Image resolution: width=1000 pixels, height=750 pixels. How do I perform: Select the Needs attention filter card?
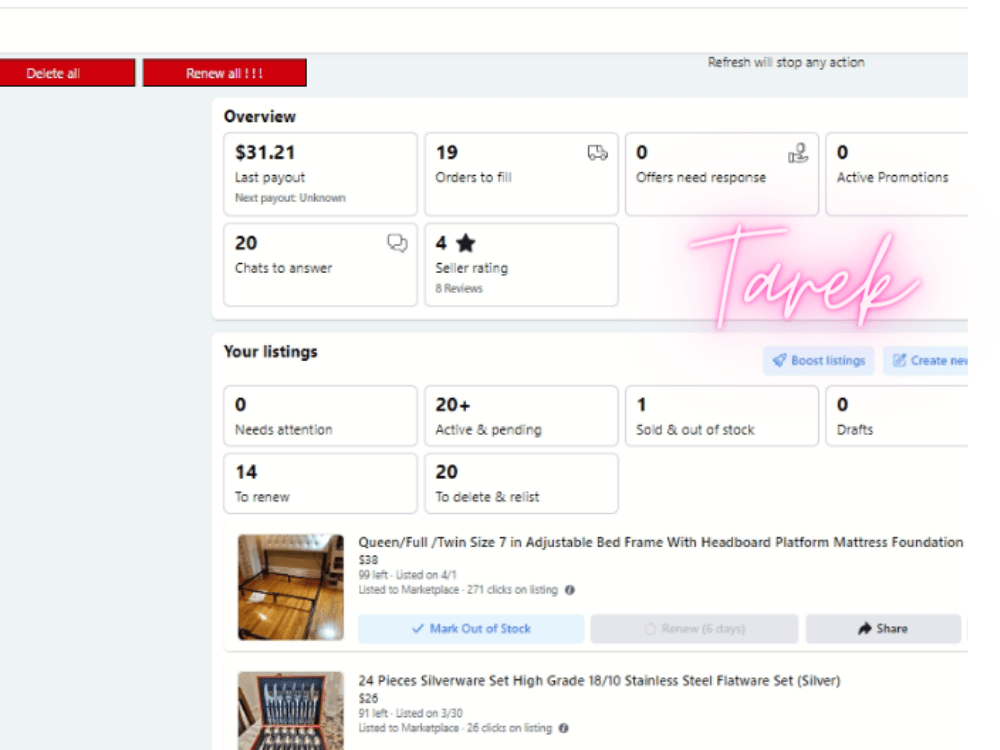(x=320, y=416)
